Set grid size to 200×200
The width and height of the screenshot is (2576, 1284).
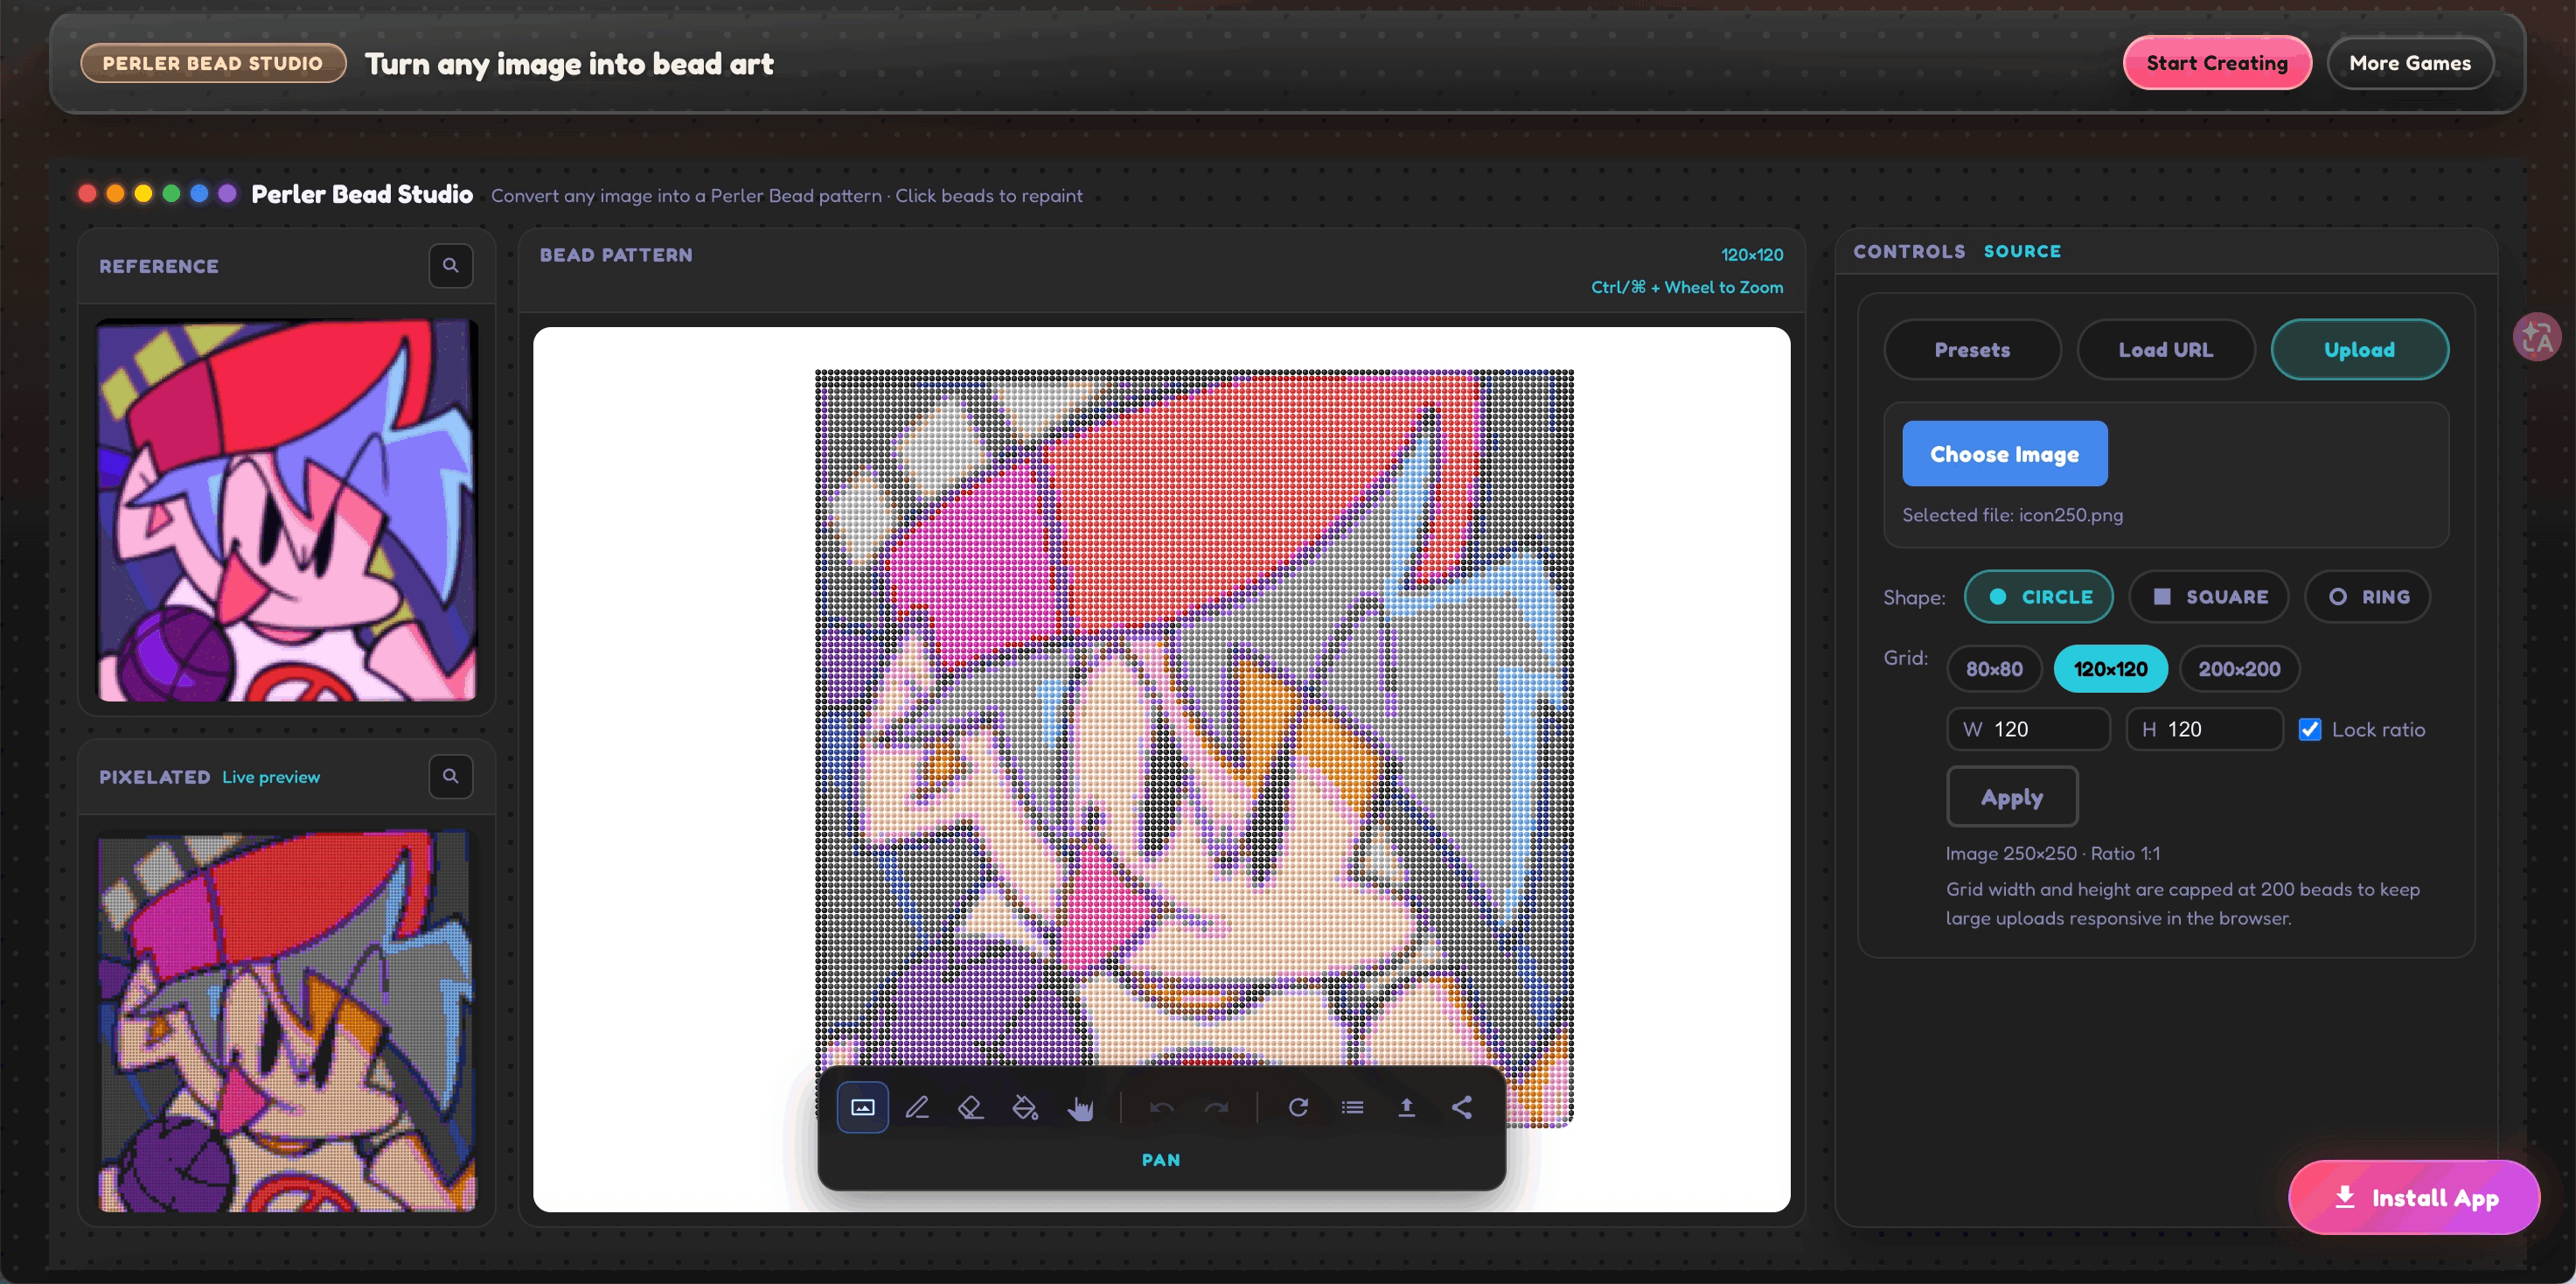(2239, 669)
